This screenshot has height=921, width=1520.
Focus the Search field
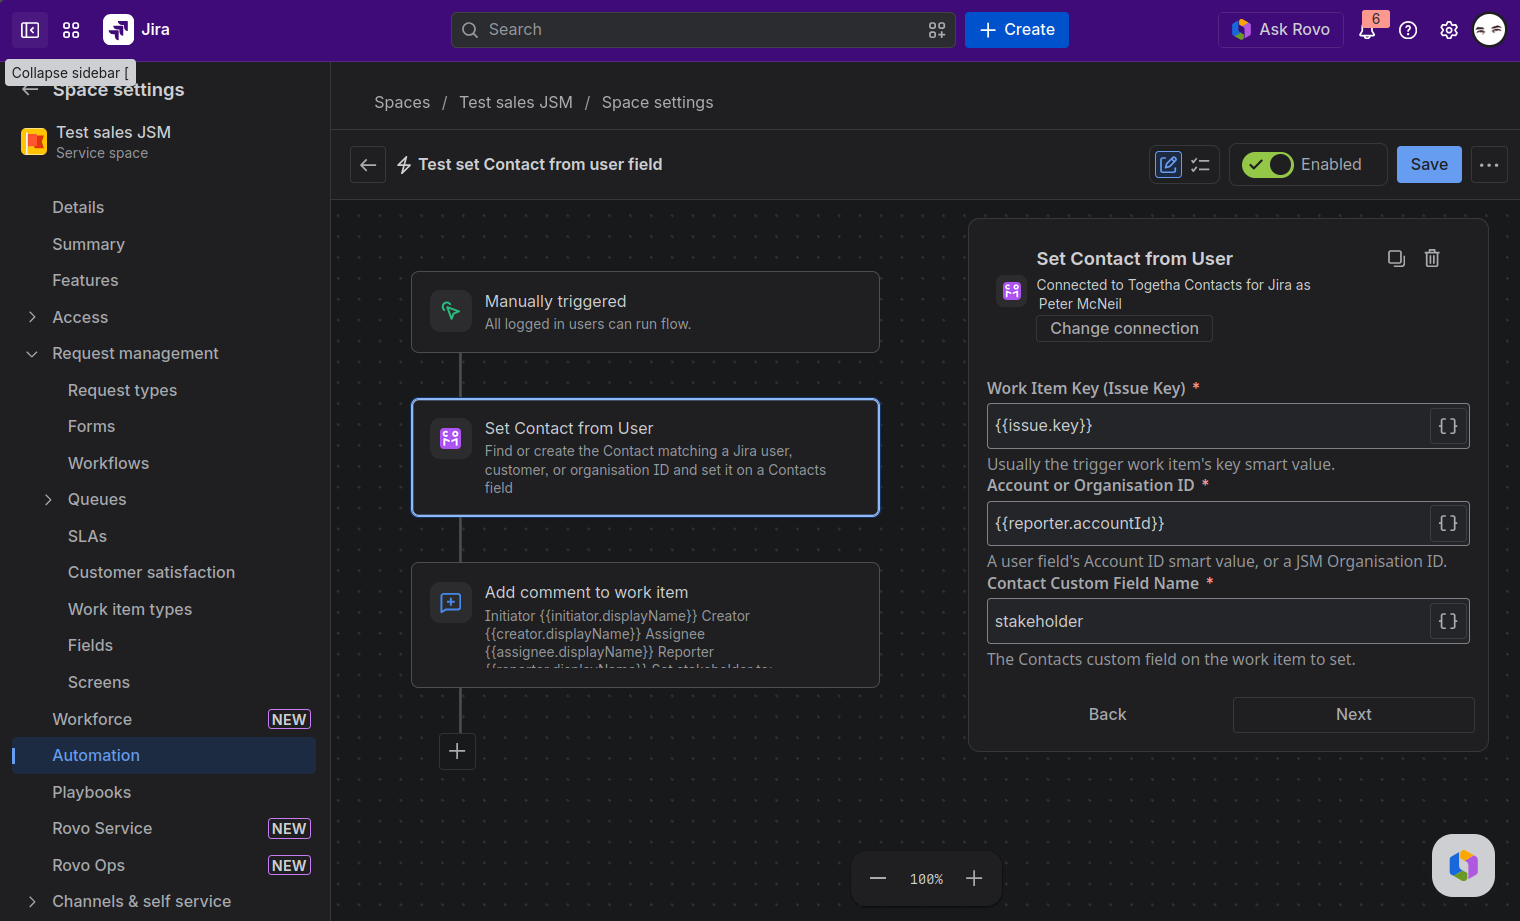coord(703,30)
